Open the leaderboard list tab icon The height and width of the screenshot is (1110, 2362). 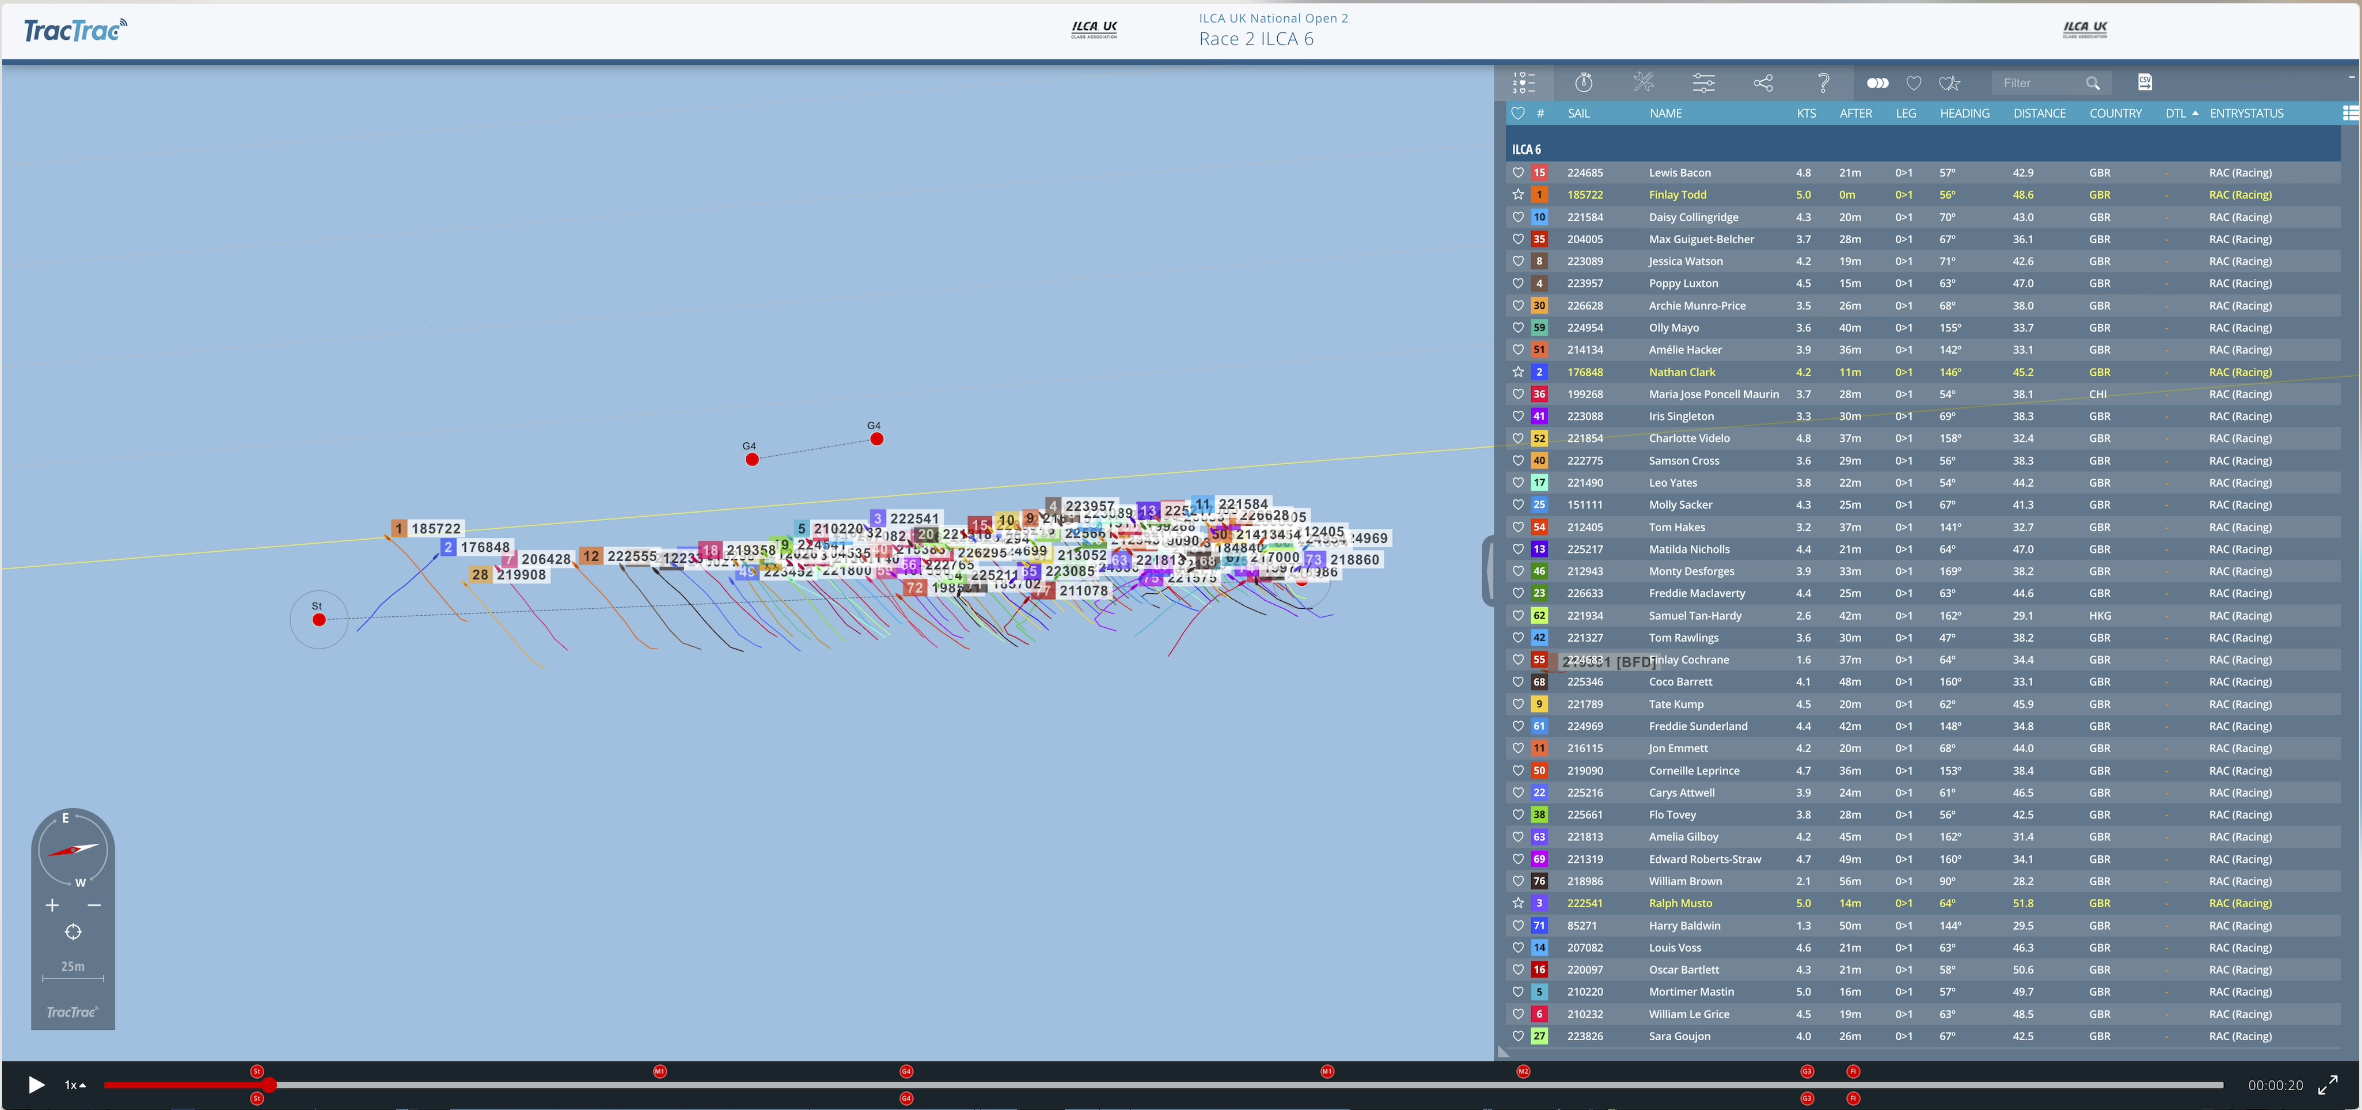point(1523,83)
